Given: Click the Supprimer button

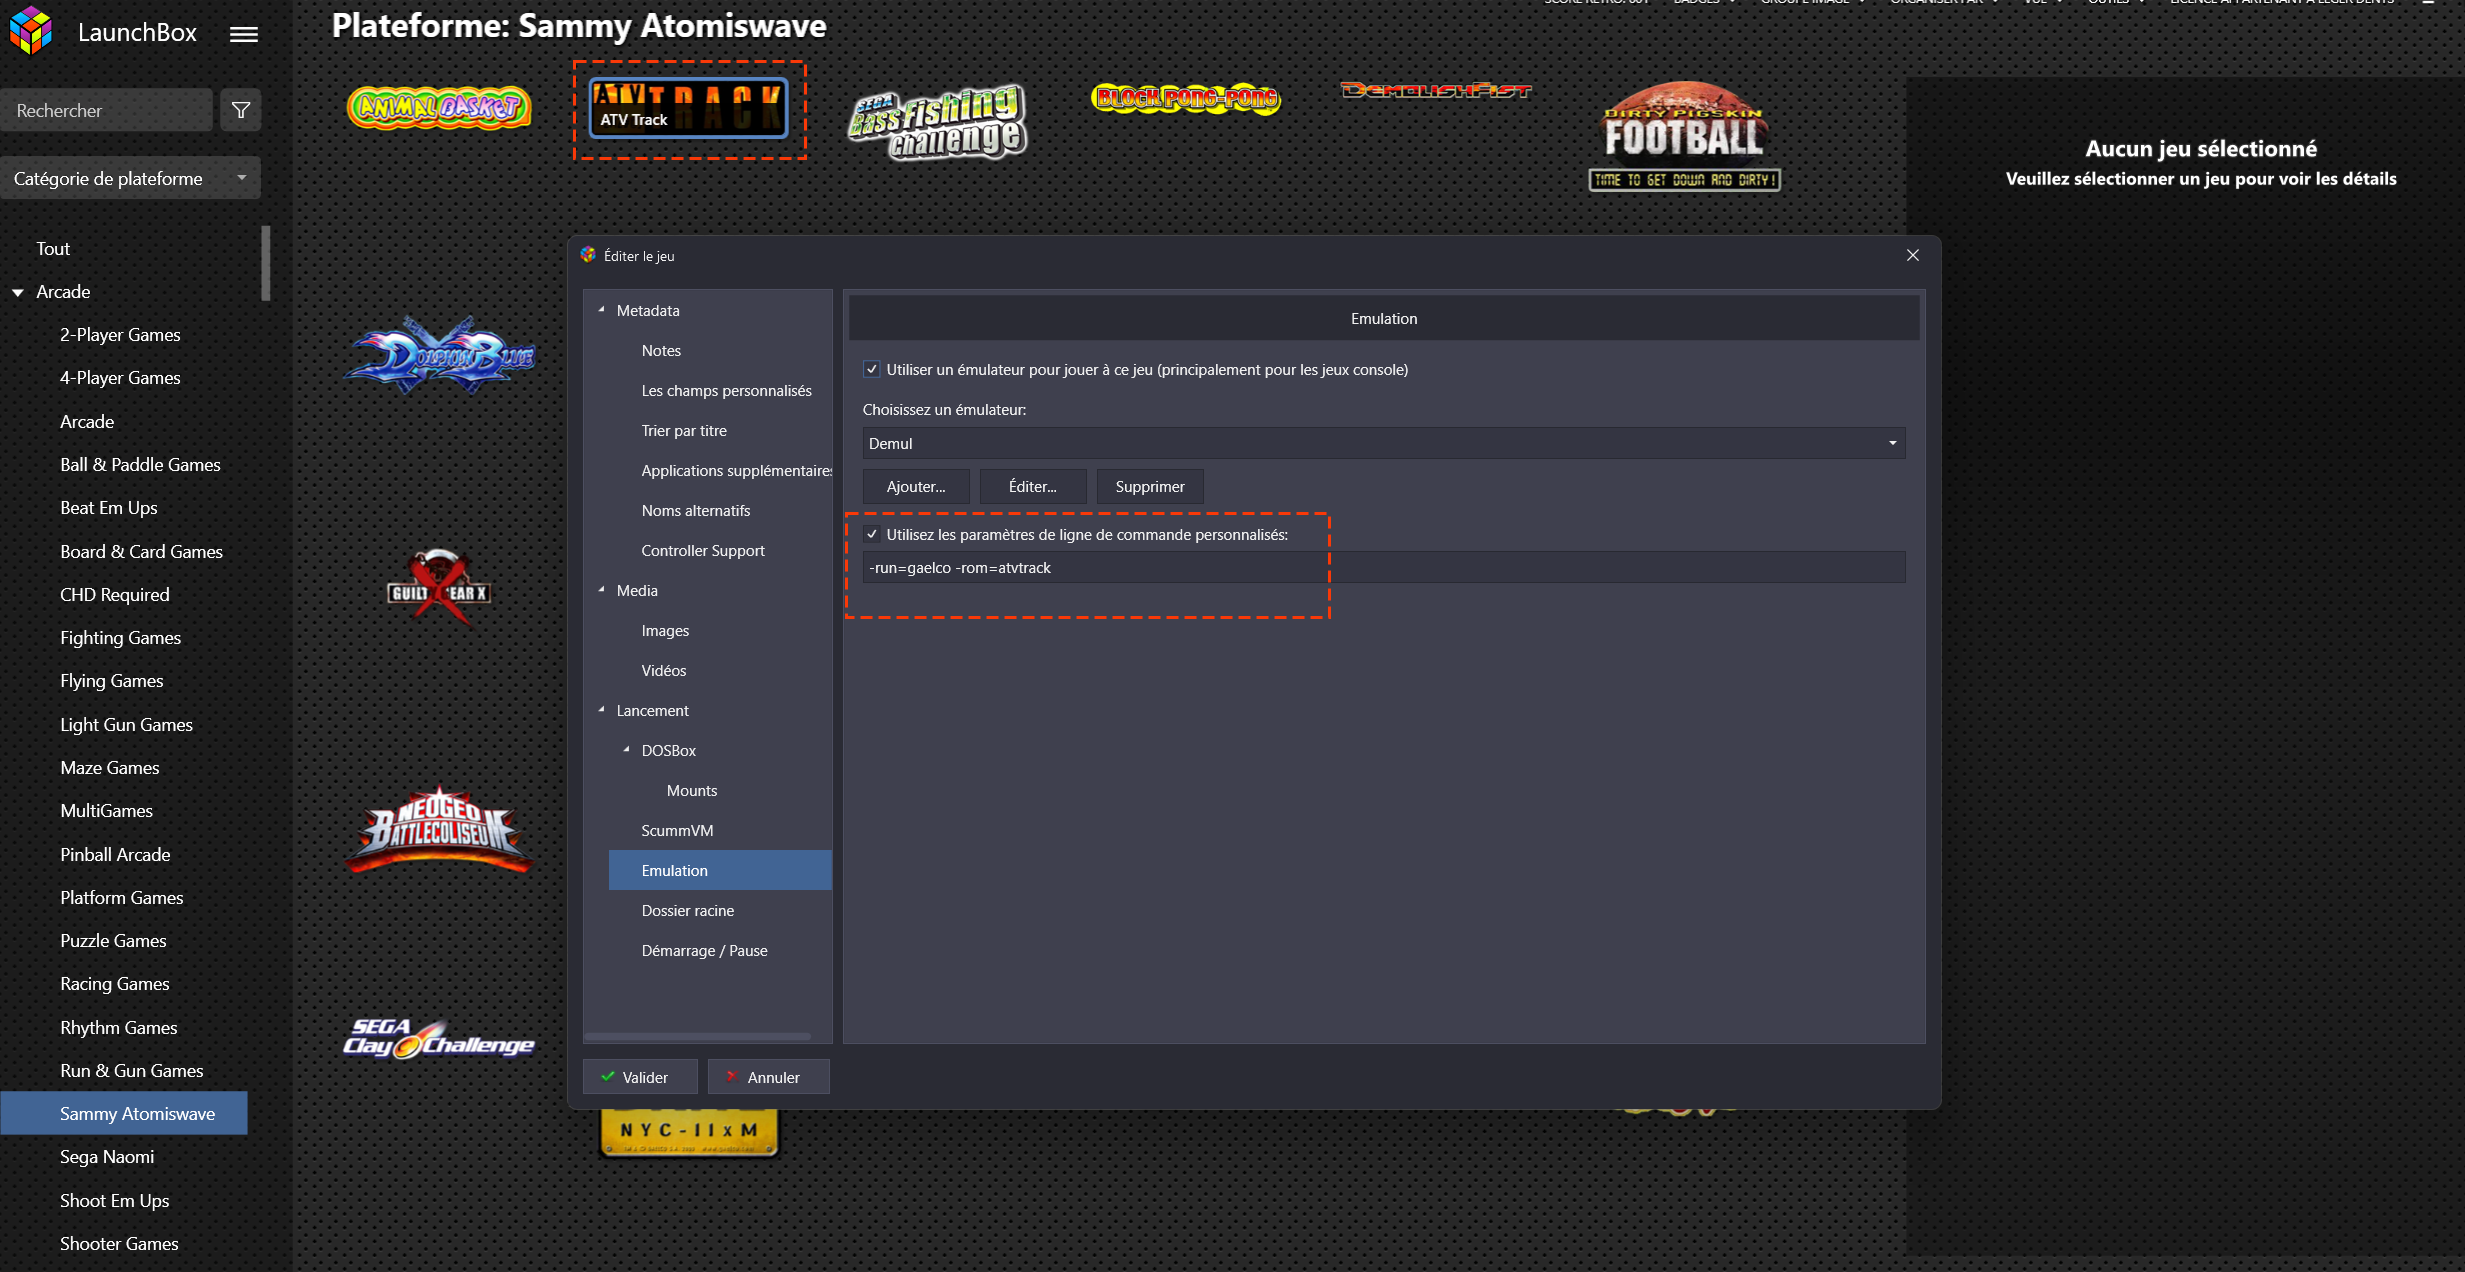Looking at the screenshot, I should coord(1150,486).
